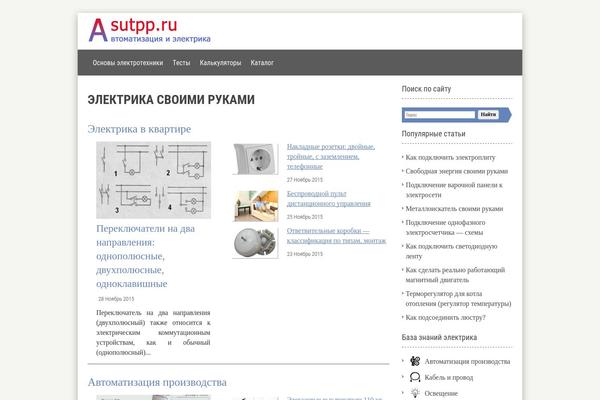Click the Поиск по сайту heading
600x400 pixels.
pos(426,89)
